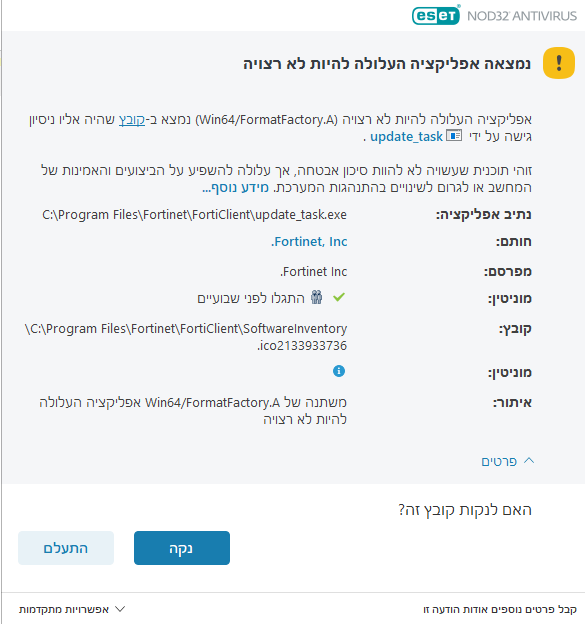Click the alert heading about unwanted application
This screenshot has width=585, height=624.
(x=387, y=64)
